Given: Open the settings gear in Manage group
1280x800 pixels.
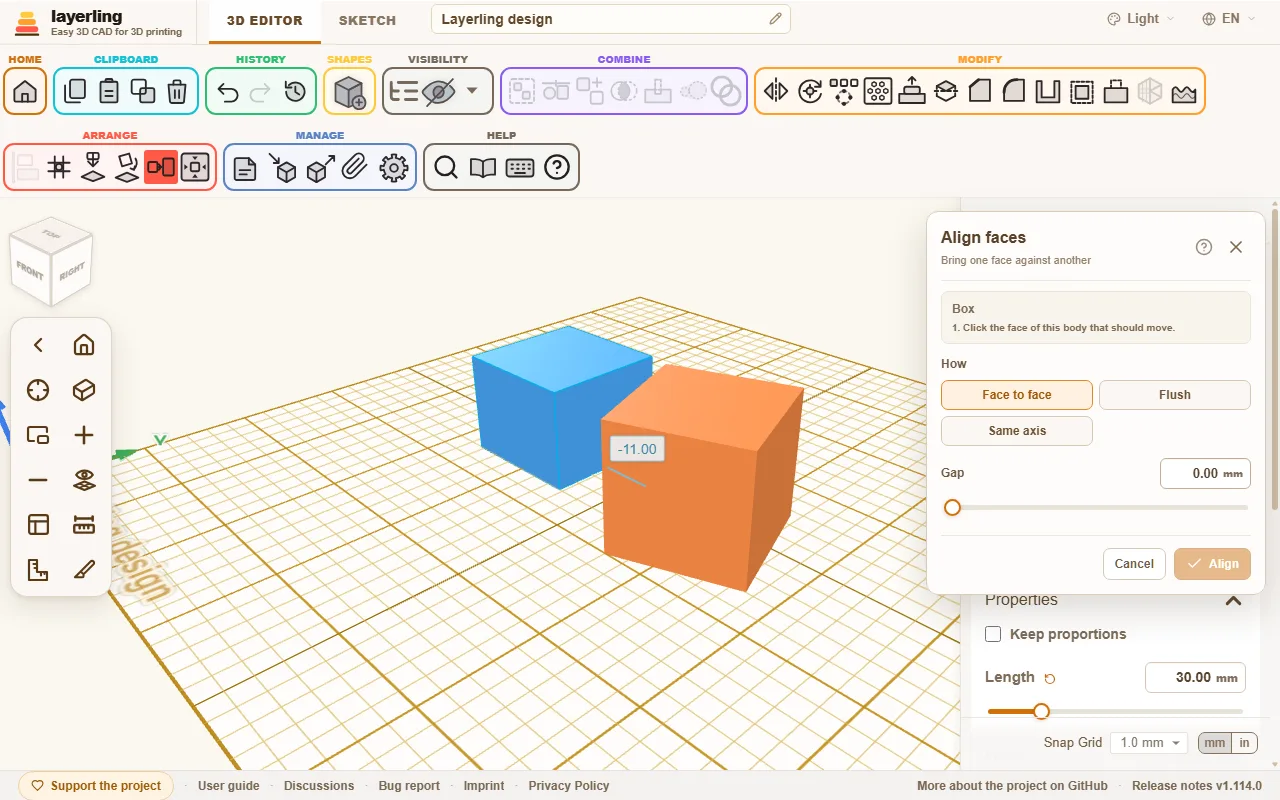Looking at the screenshot, I should coord(395,167).
